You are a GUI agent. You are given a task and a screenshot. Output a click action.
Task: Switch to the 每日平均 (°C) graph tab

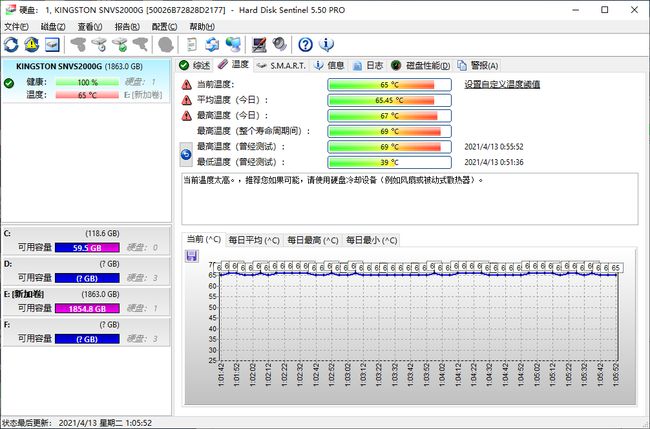tap(254, 240)
